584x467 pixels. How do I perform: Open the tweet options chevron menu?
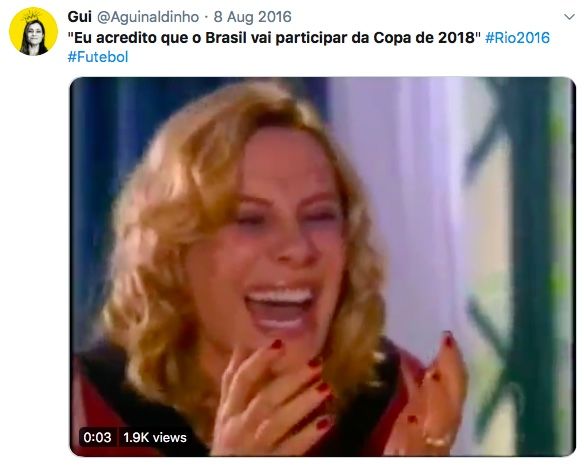(569, 17)
